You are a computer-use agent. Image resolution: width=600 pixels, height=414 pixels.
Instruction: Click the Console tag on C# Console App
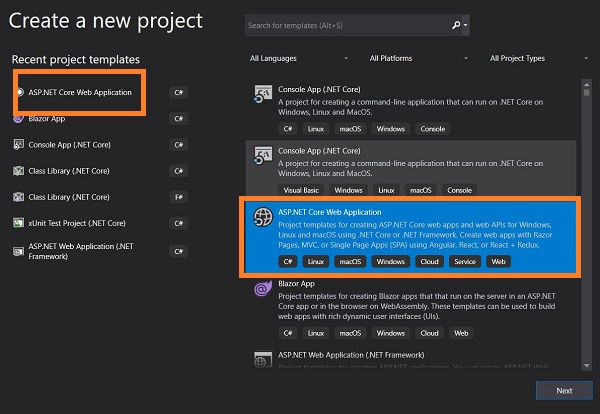pos(433,129)
